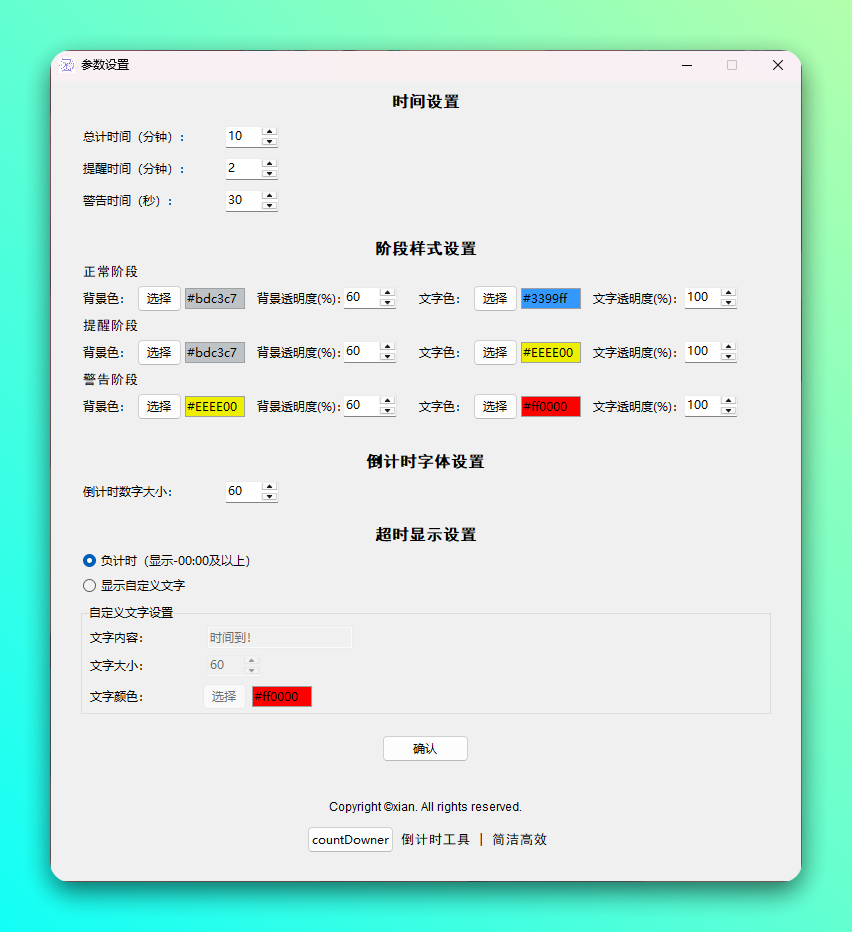Choose normal stage background color button

click(x=159, y=298)
